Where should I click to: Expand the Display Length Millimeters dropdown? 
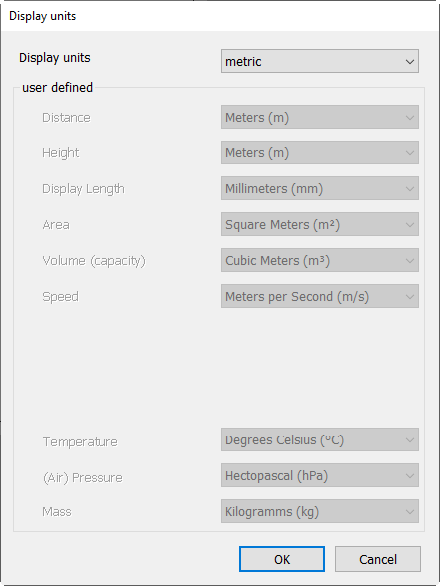(x=320, y=188)
